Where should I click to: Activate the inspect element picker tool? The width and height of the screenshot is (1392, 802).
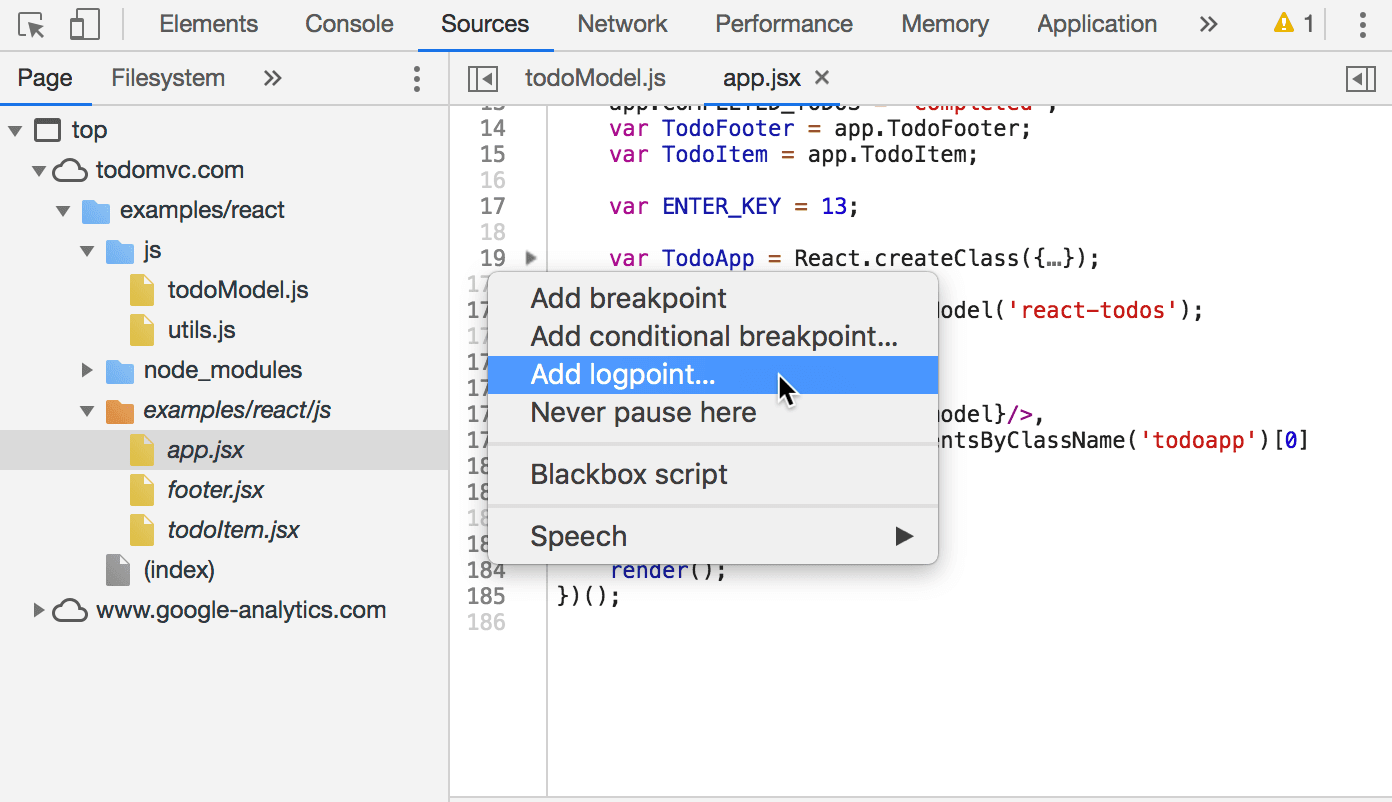(30, 24)
